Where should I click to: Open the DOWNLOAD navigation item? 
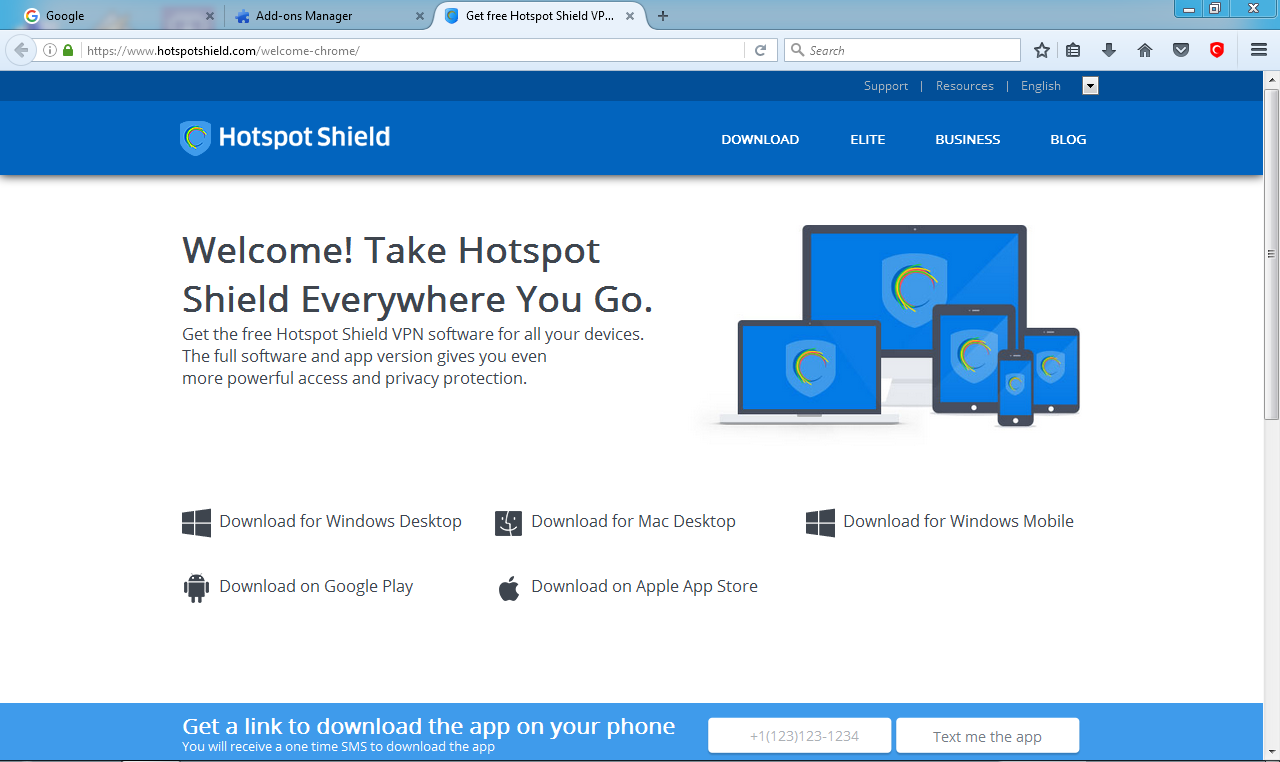(760, 140)
